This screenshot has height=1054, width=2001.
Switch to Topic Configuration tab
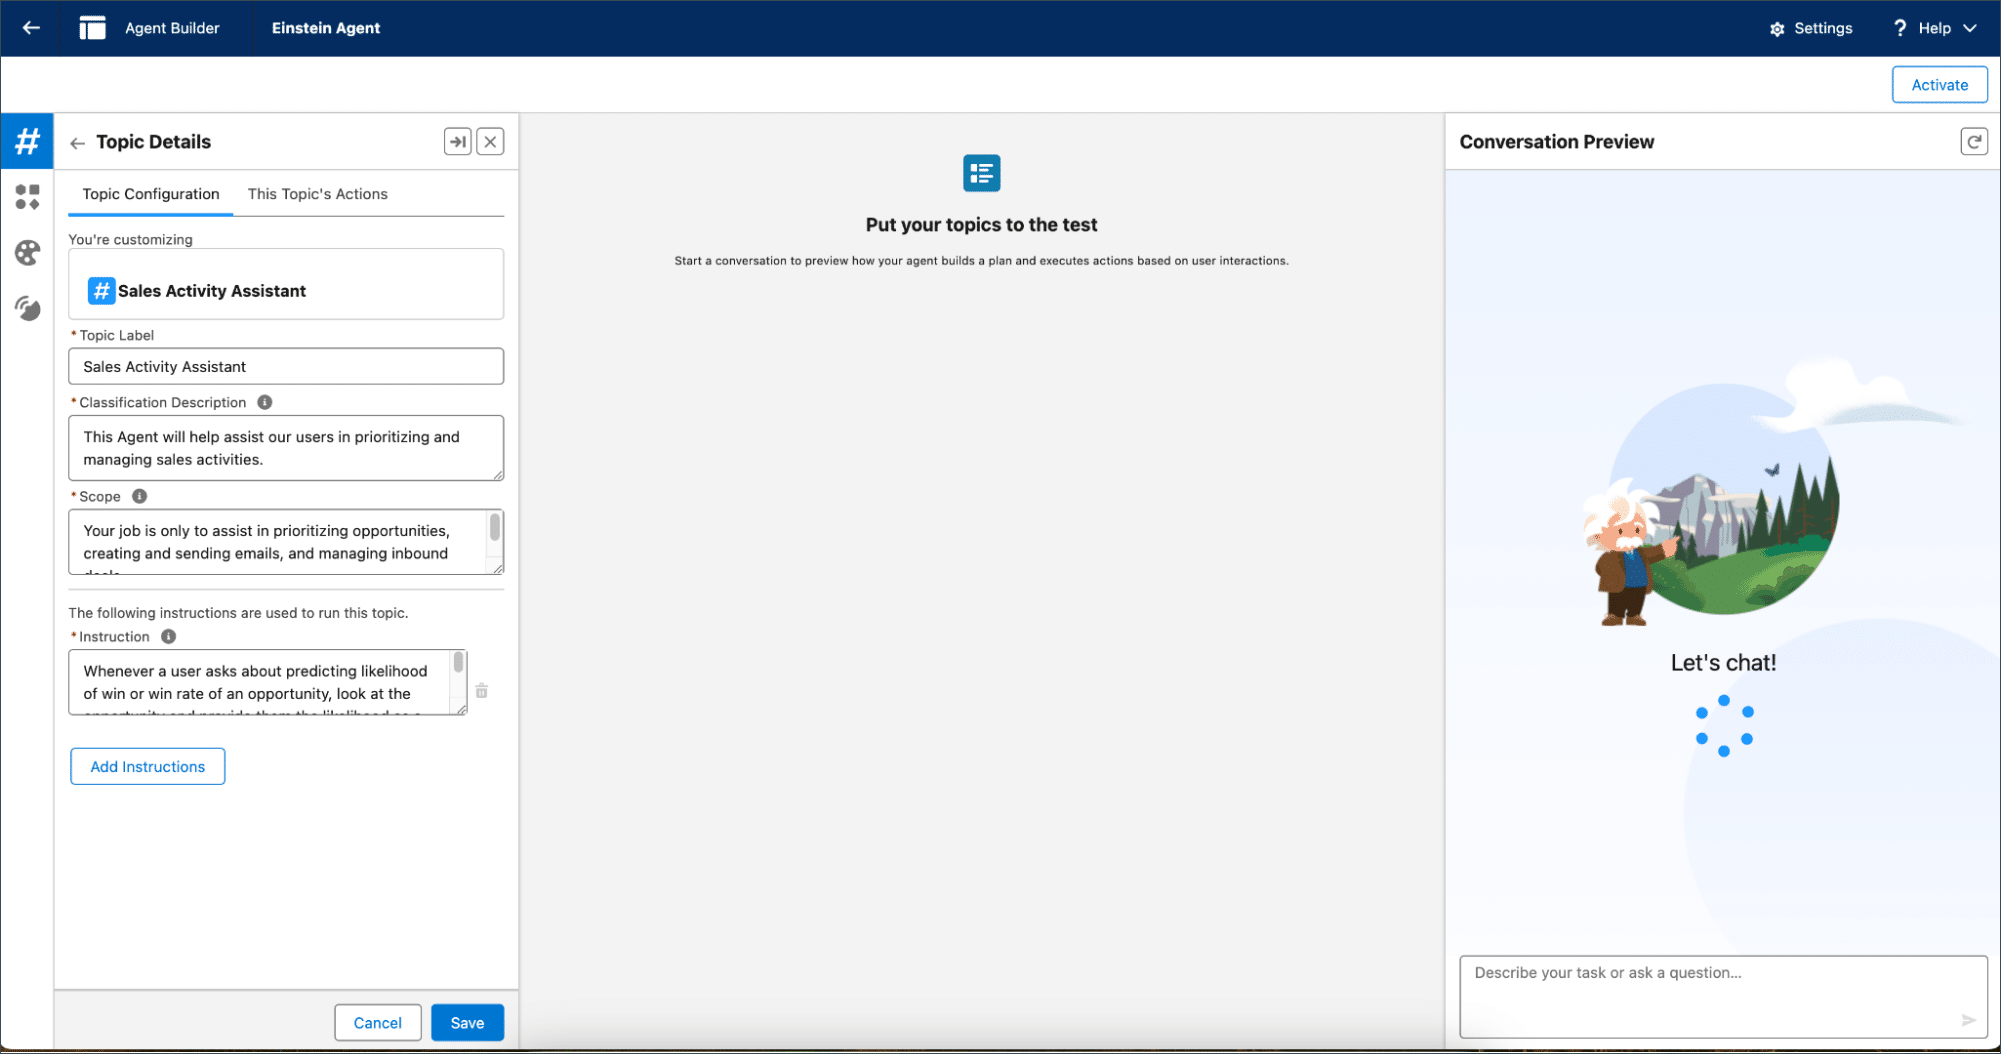tap(150, 194)
